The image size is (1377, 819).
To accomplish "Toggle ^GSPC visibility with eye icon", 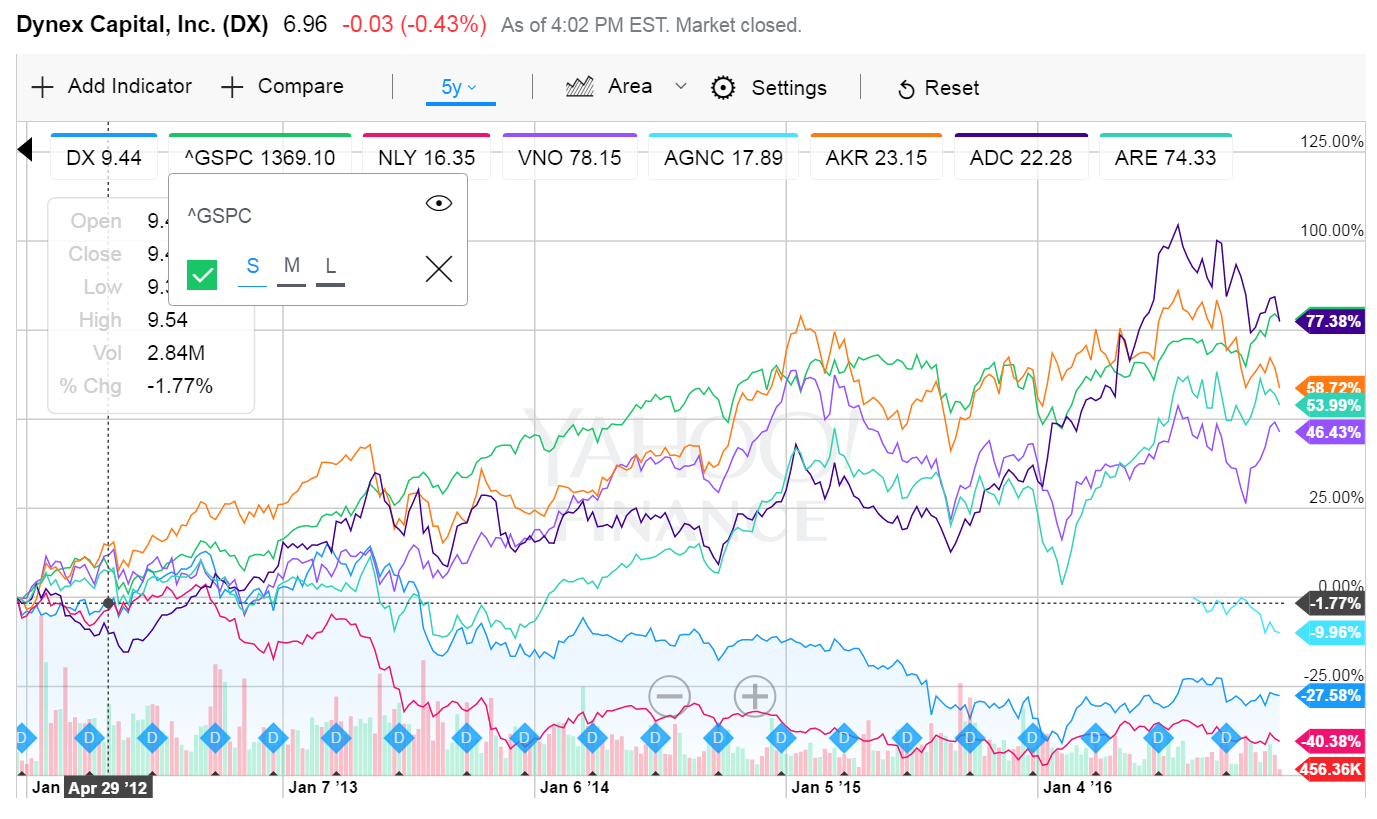I will (x=439, y=204).
